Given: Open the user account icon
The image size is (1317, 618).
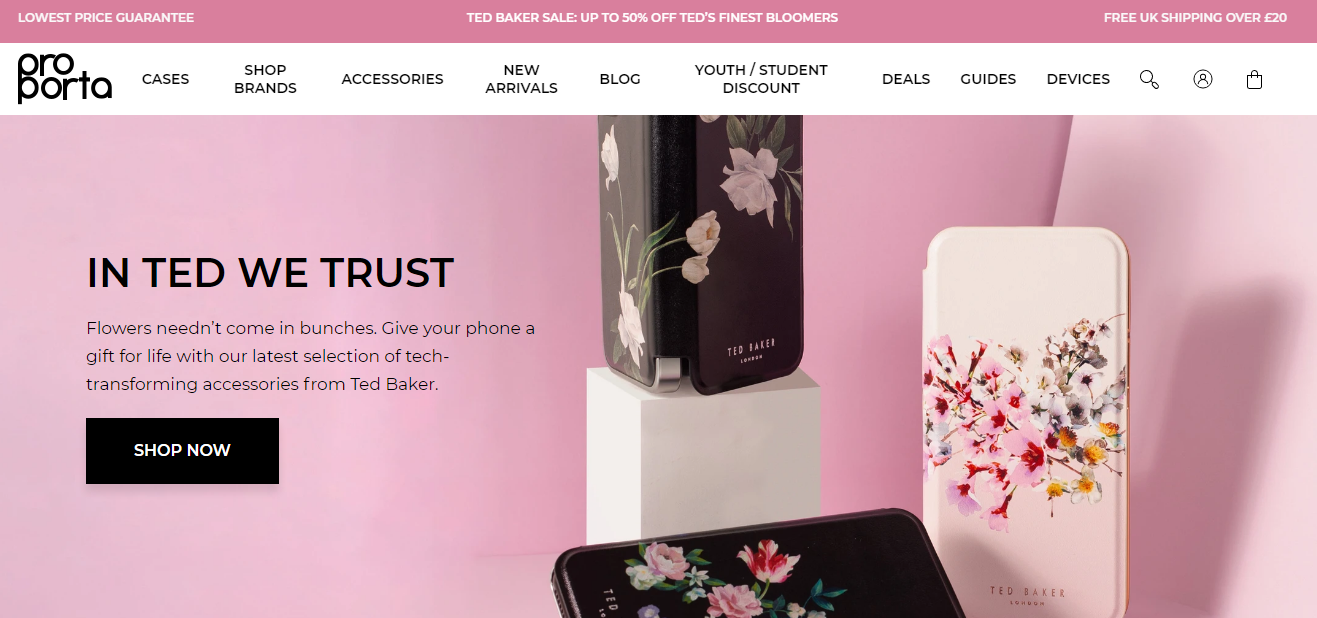Looking at the screenshot, I should (1203, 79).
